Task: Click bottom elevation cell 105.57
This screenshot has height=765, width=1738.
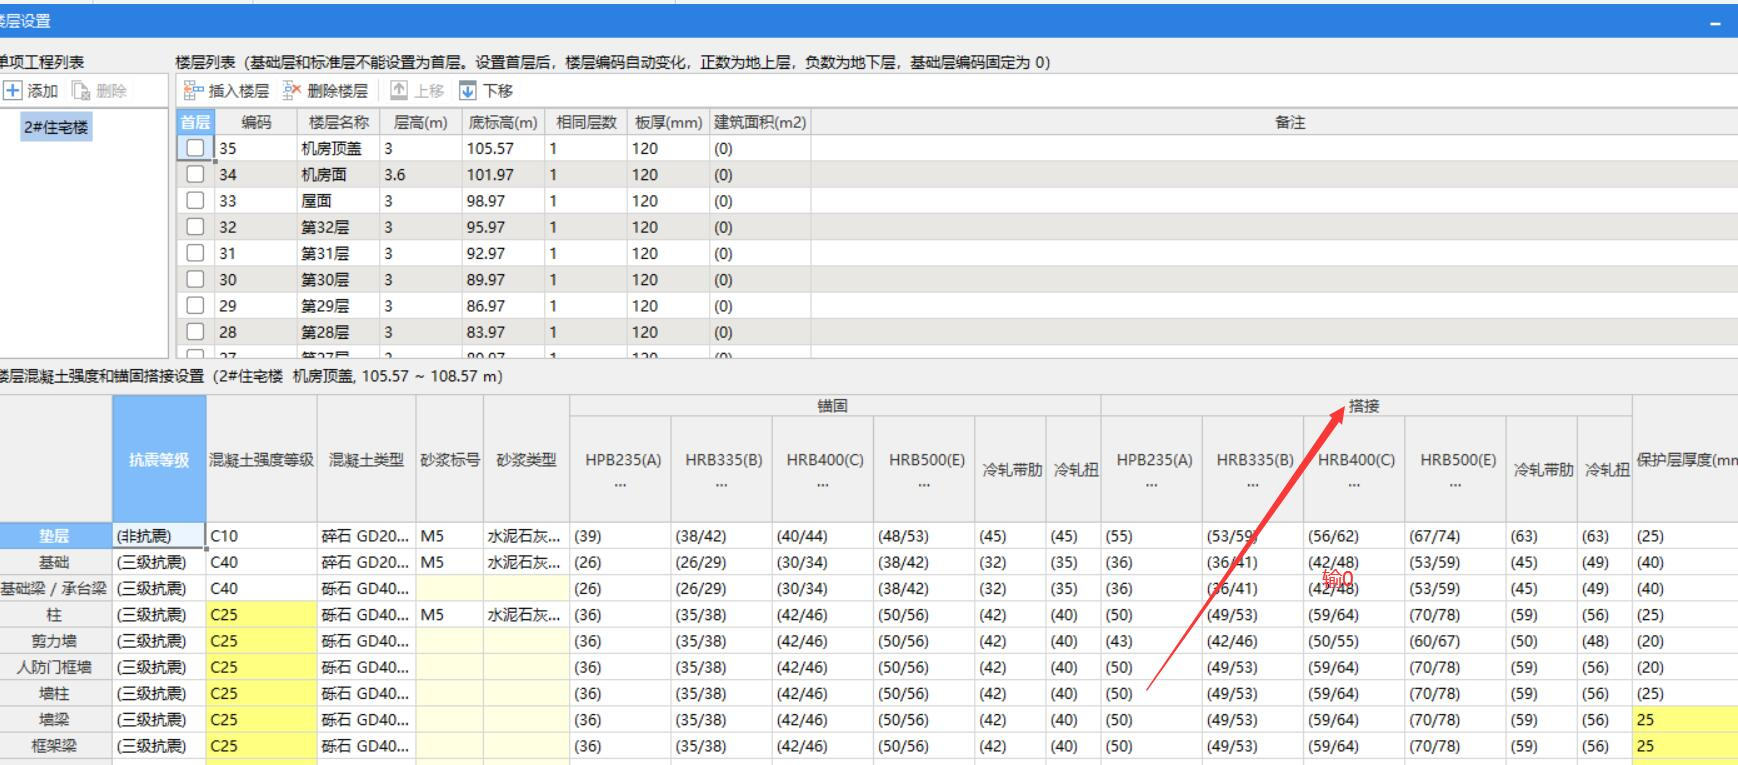Action: click(503, 148)
